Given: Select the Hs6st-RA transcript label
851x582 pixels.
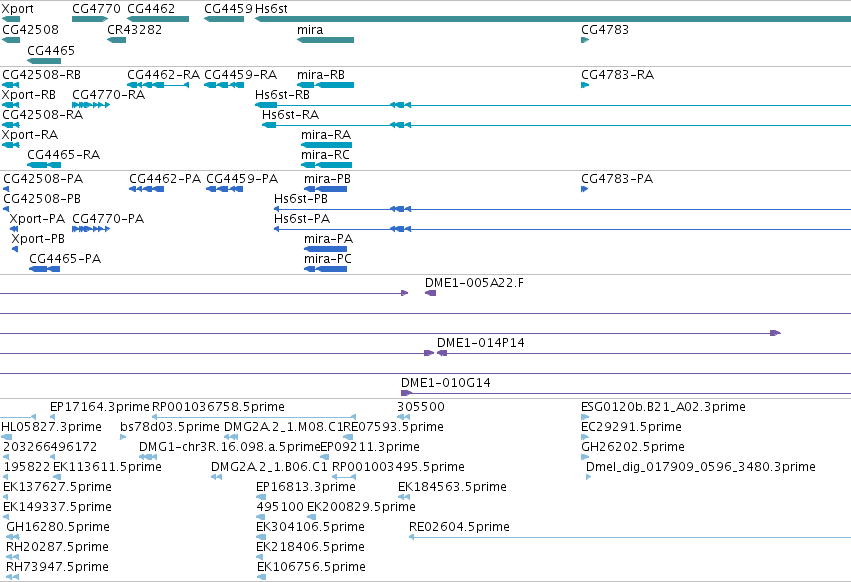Looking at the screenshot, I should [x=290, y=115].
